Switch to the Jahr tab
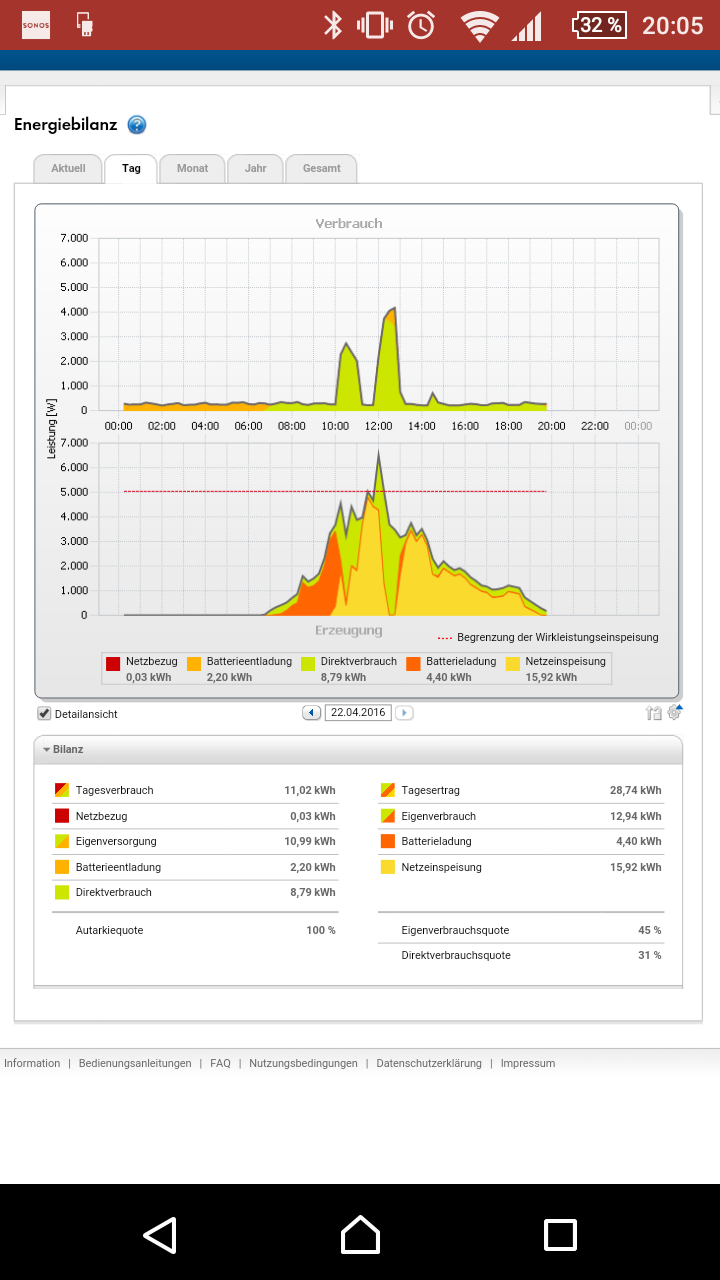 point(255,168)
